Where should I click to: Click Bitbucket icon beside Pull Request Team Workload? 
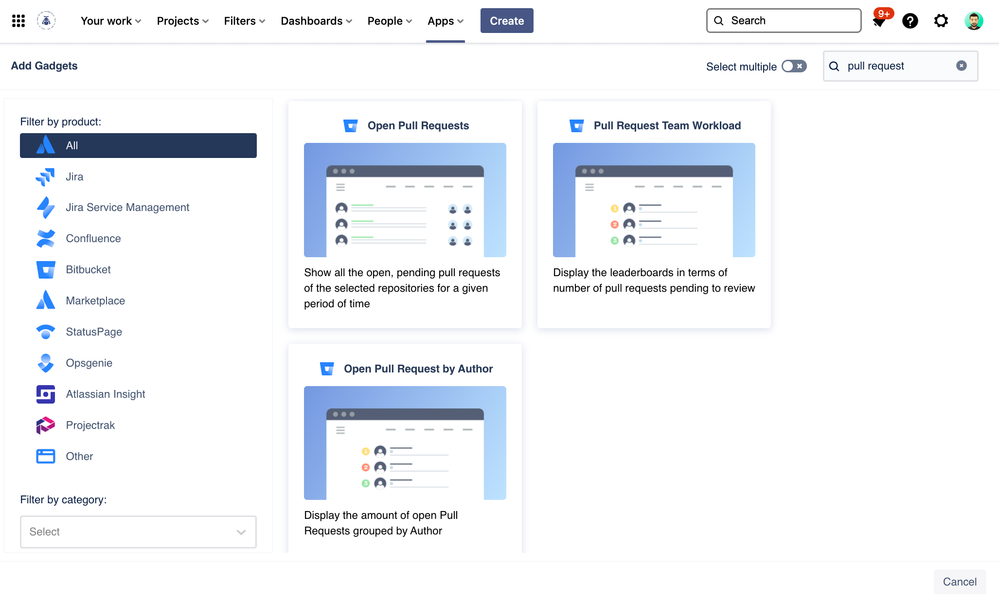tap(577, 126)
